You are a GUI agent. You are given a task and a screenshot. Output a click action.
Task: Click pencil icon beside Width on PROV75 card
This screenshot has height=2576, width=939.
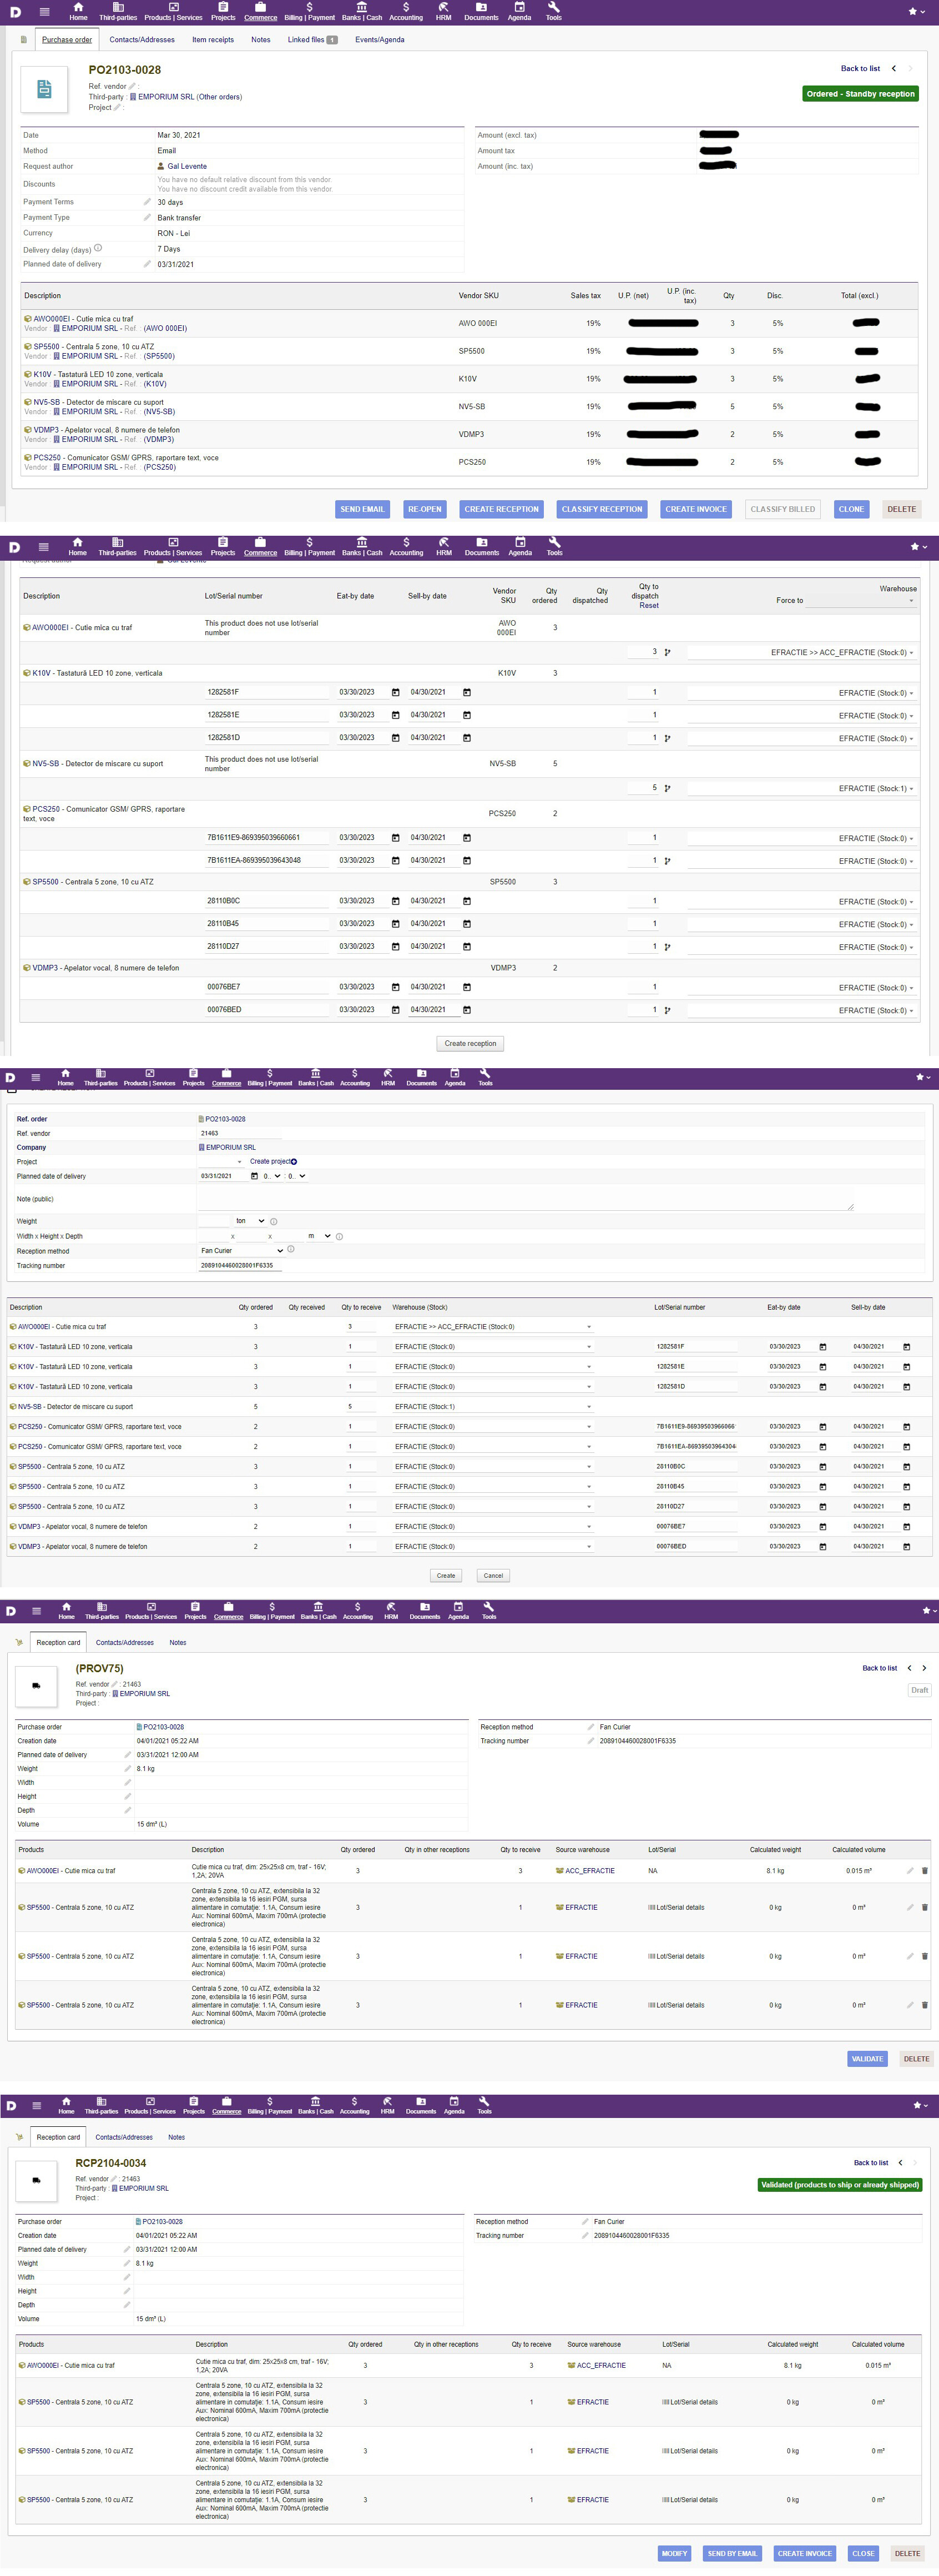point(127,1782)
